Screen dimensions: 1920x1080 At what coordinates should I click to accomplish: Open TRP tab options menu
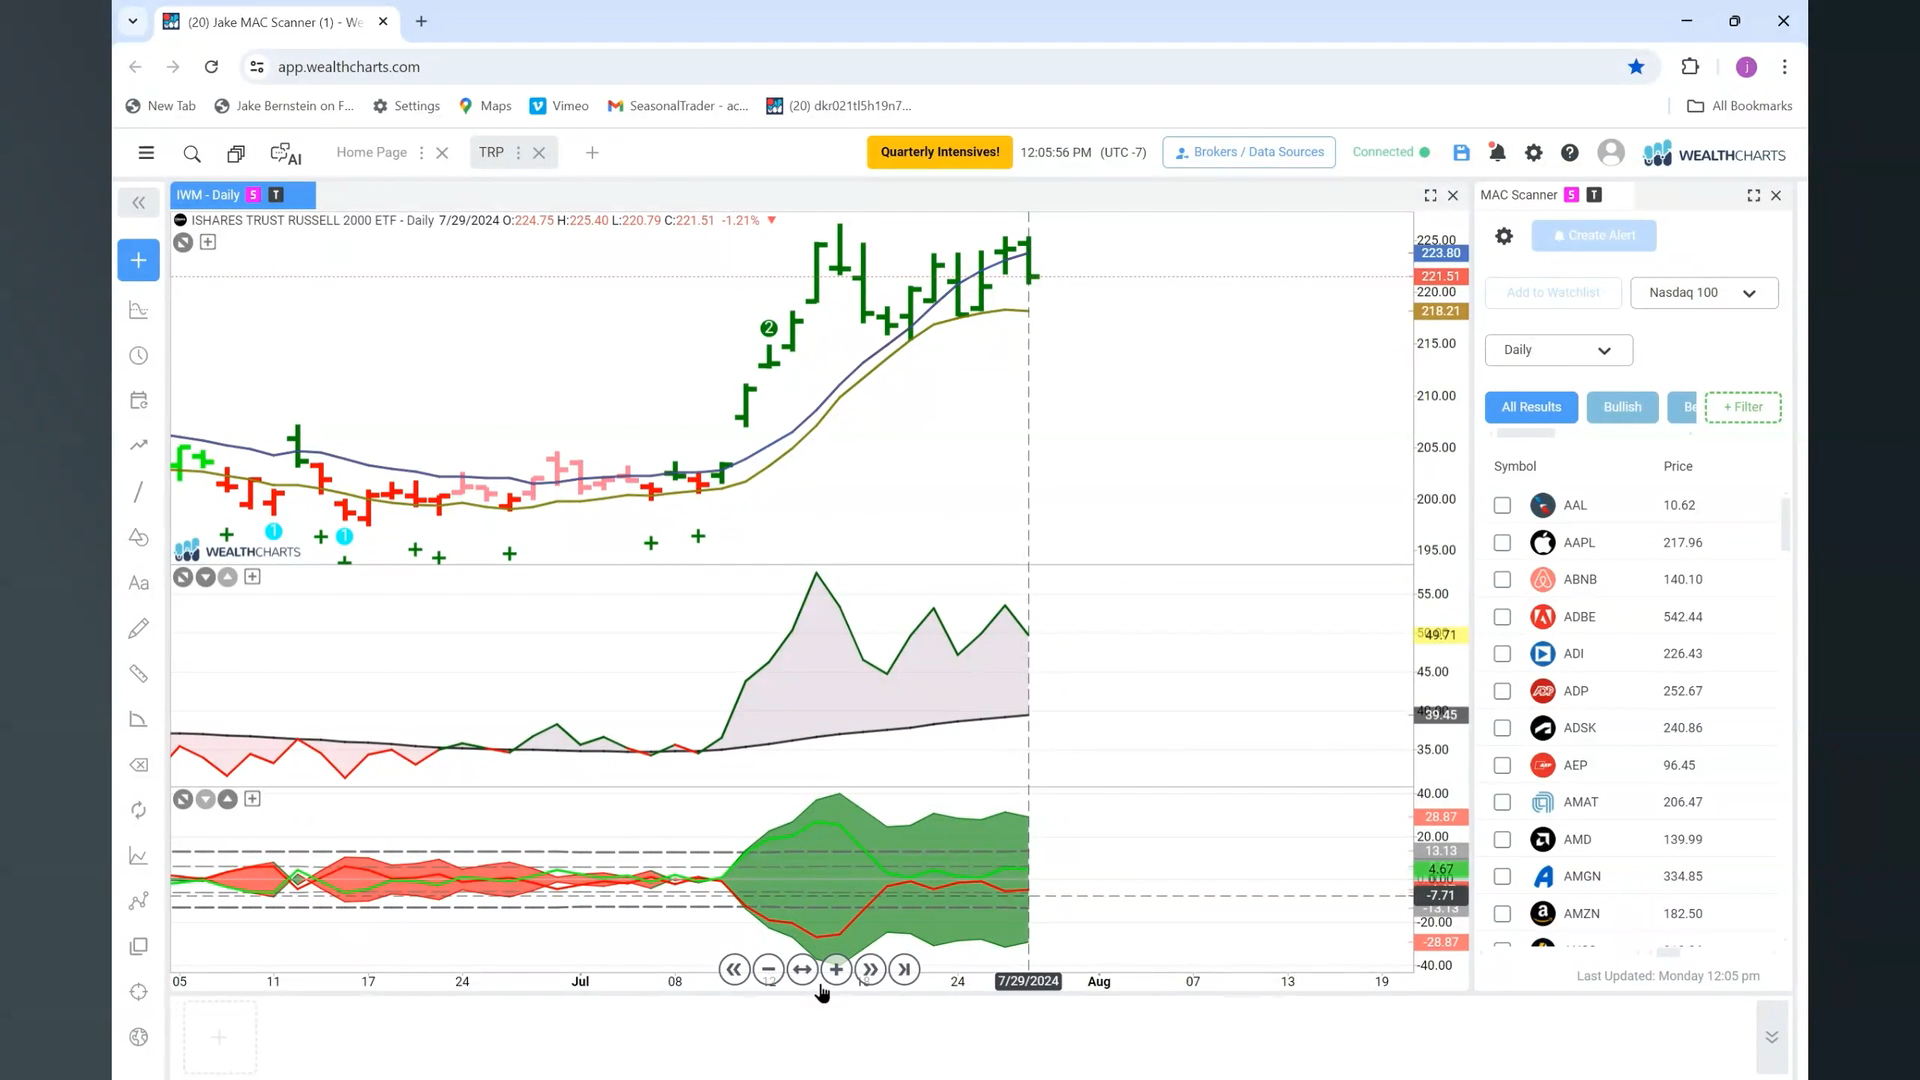click(518, 153)
